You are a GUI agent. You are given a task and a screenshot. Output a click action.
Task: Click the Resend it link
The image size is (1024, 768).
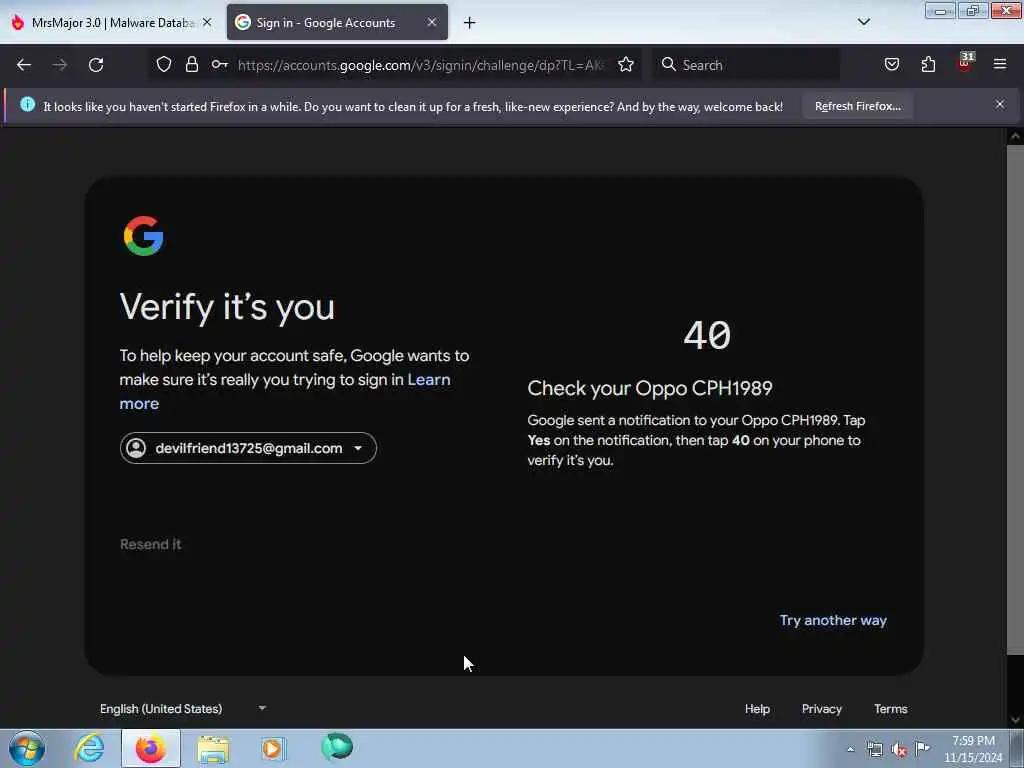(151, 545)
